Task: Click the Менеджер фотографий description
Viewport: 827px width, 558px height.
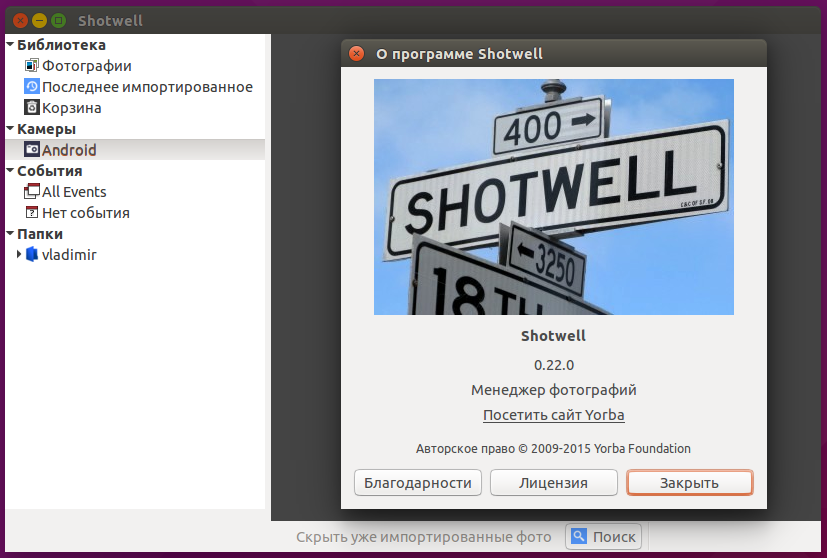Action: pyautogui.click(x=554, y=390)
